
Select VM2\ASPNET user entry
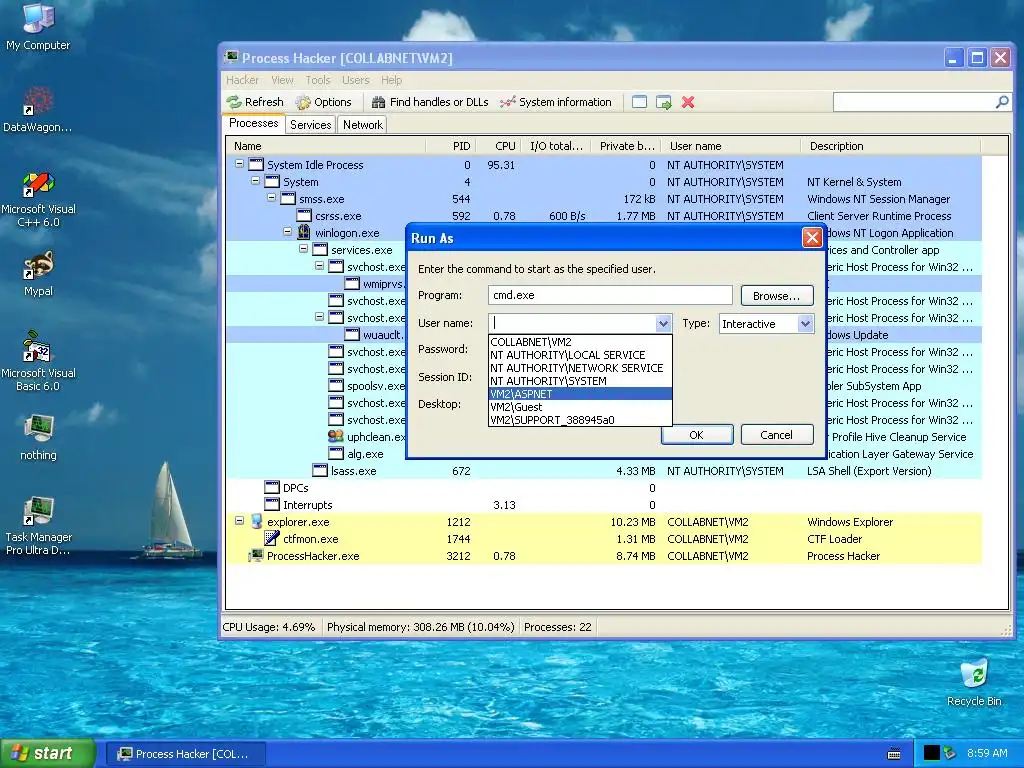[x=580, y=394]
